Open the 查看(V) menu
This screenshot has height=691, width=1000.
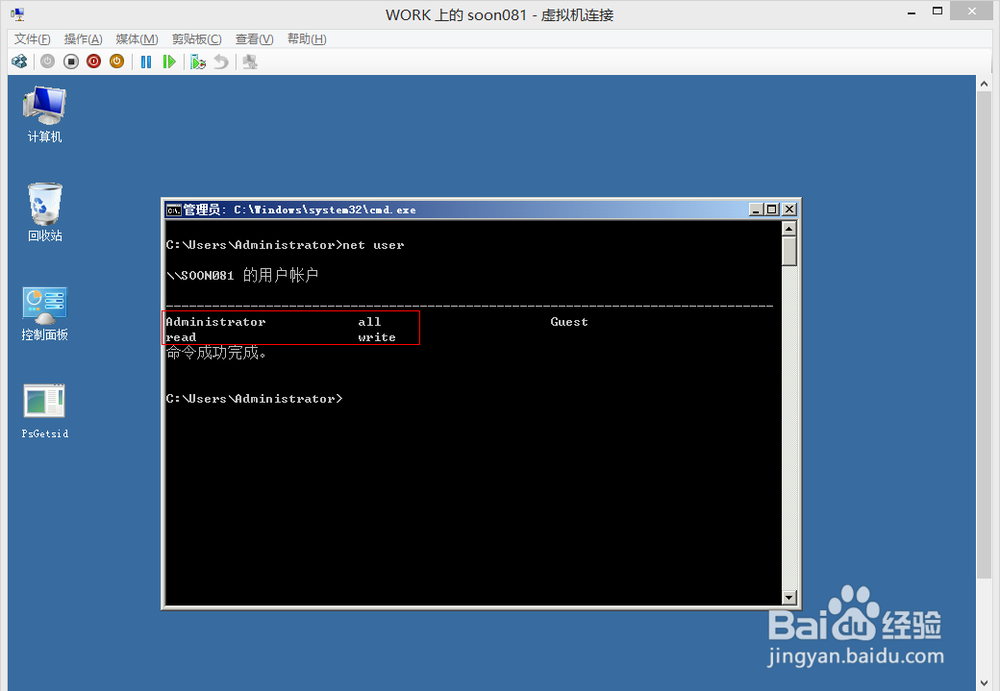(x=254, y=39)
